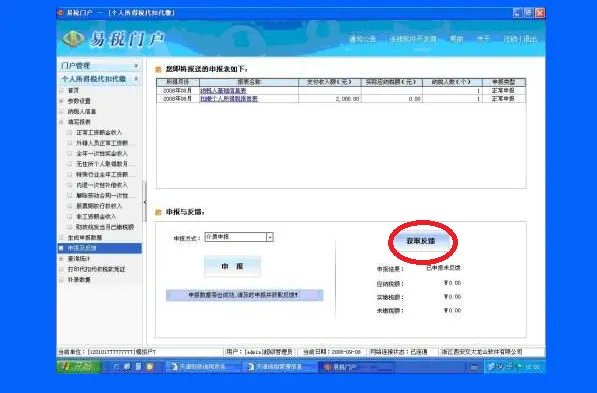Image resolution: width=597 pixels, height=393 pixels.
Task: Collapse the 填写报表 tree node
Action: (61, 122)
